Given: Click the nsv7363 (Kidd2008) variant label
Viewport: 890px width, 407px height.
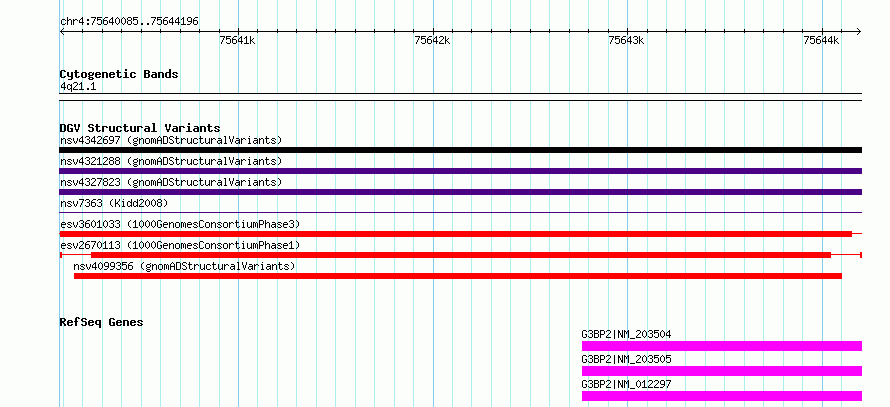Looking at the screenshot, I should (x=114, y=203).
